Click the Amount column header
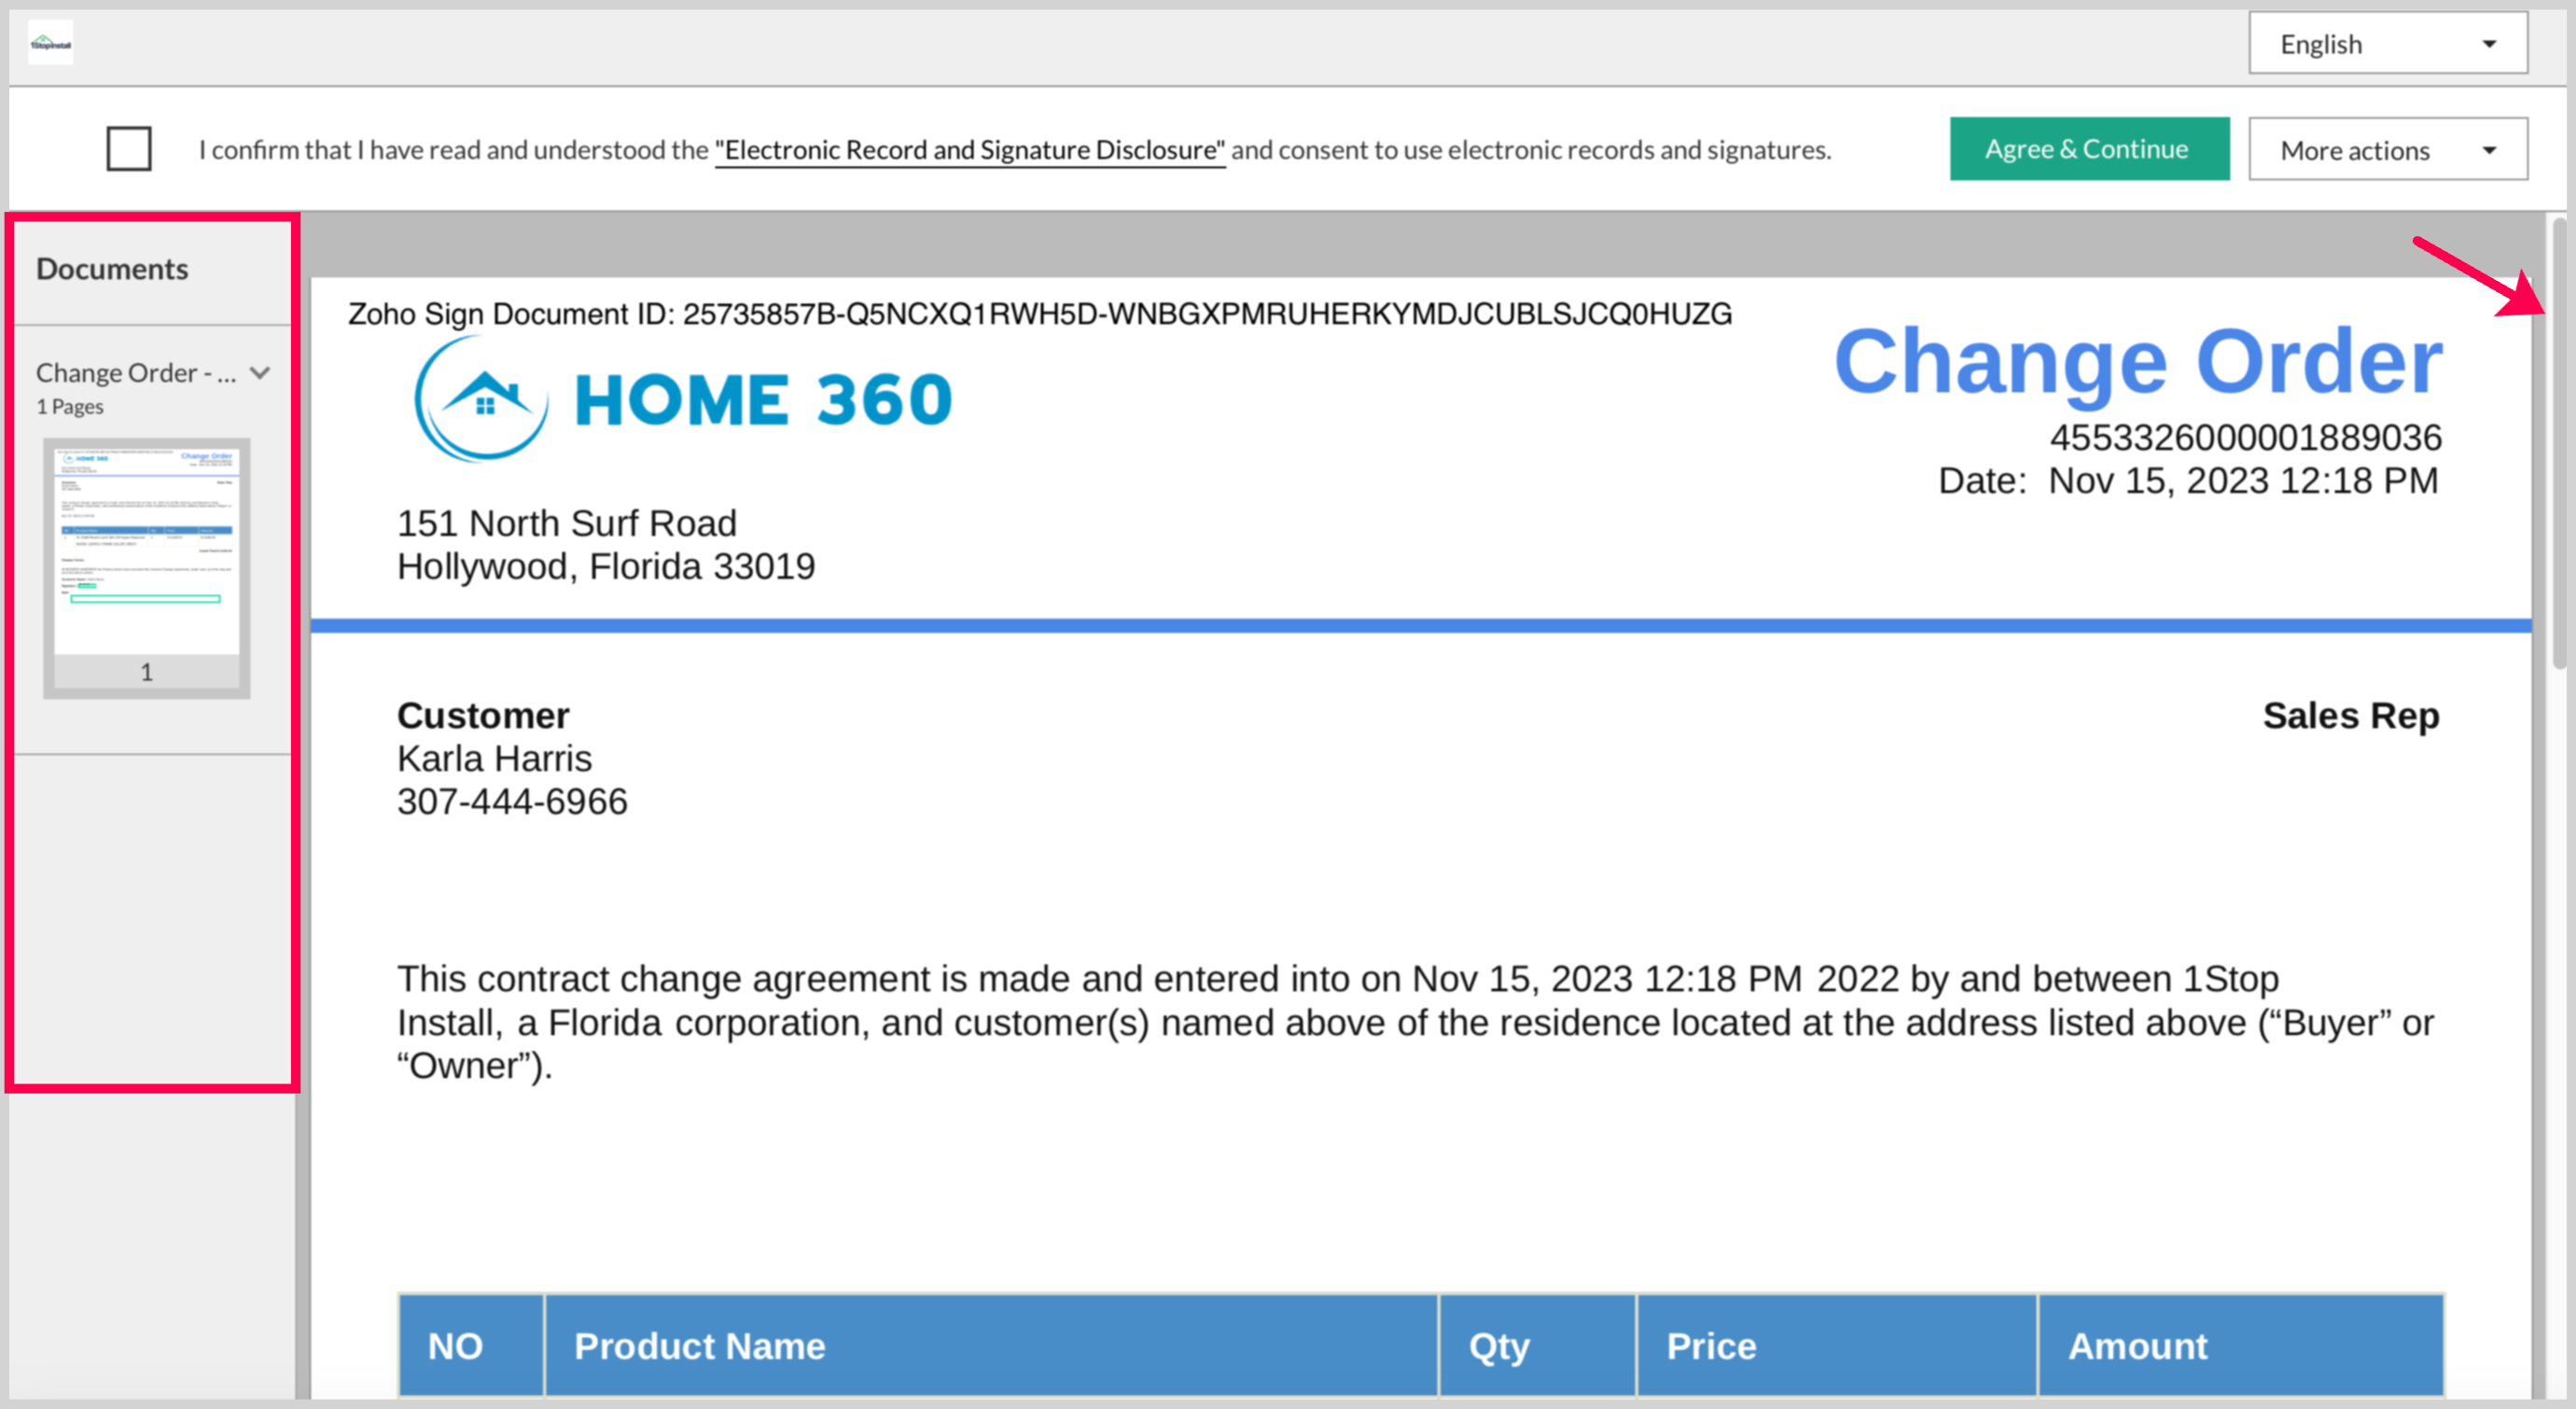Viewport: 2576px width, 1409px height. click(x=2137, y=1345)
